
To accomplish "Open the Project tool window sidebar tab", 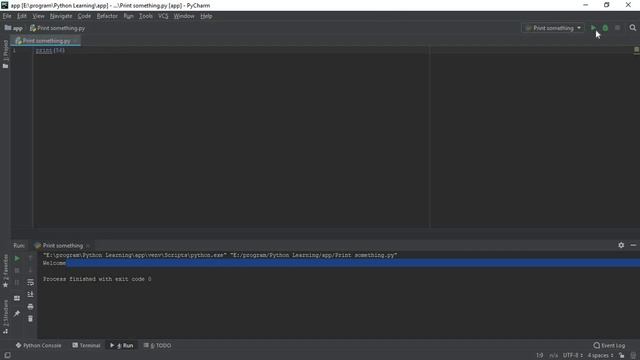I will coord(5,54).
